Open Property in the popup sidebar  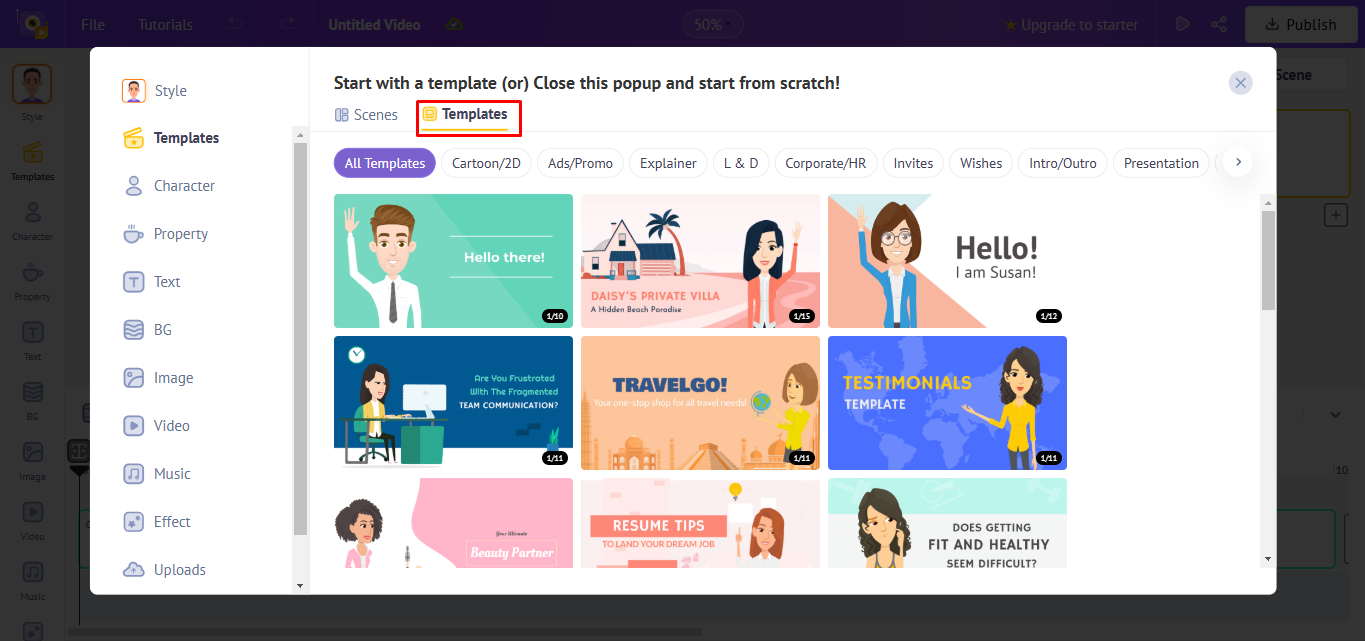click(165, 234)
